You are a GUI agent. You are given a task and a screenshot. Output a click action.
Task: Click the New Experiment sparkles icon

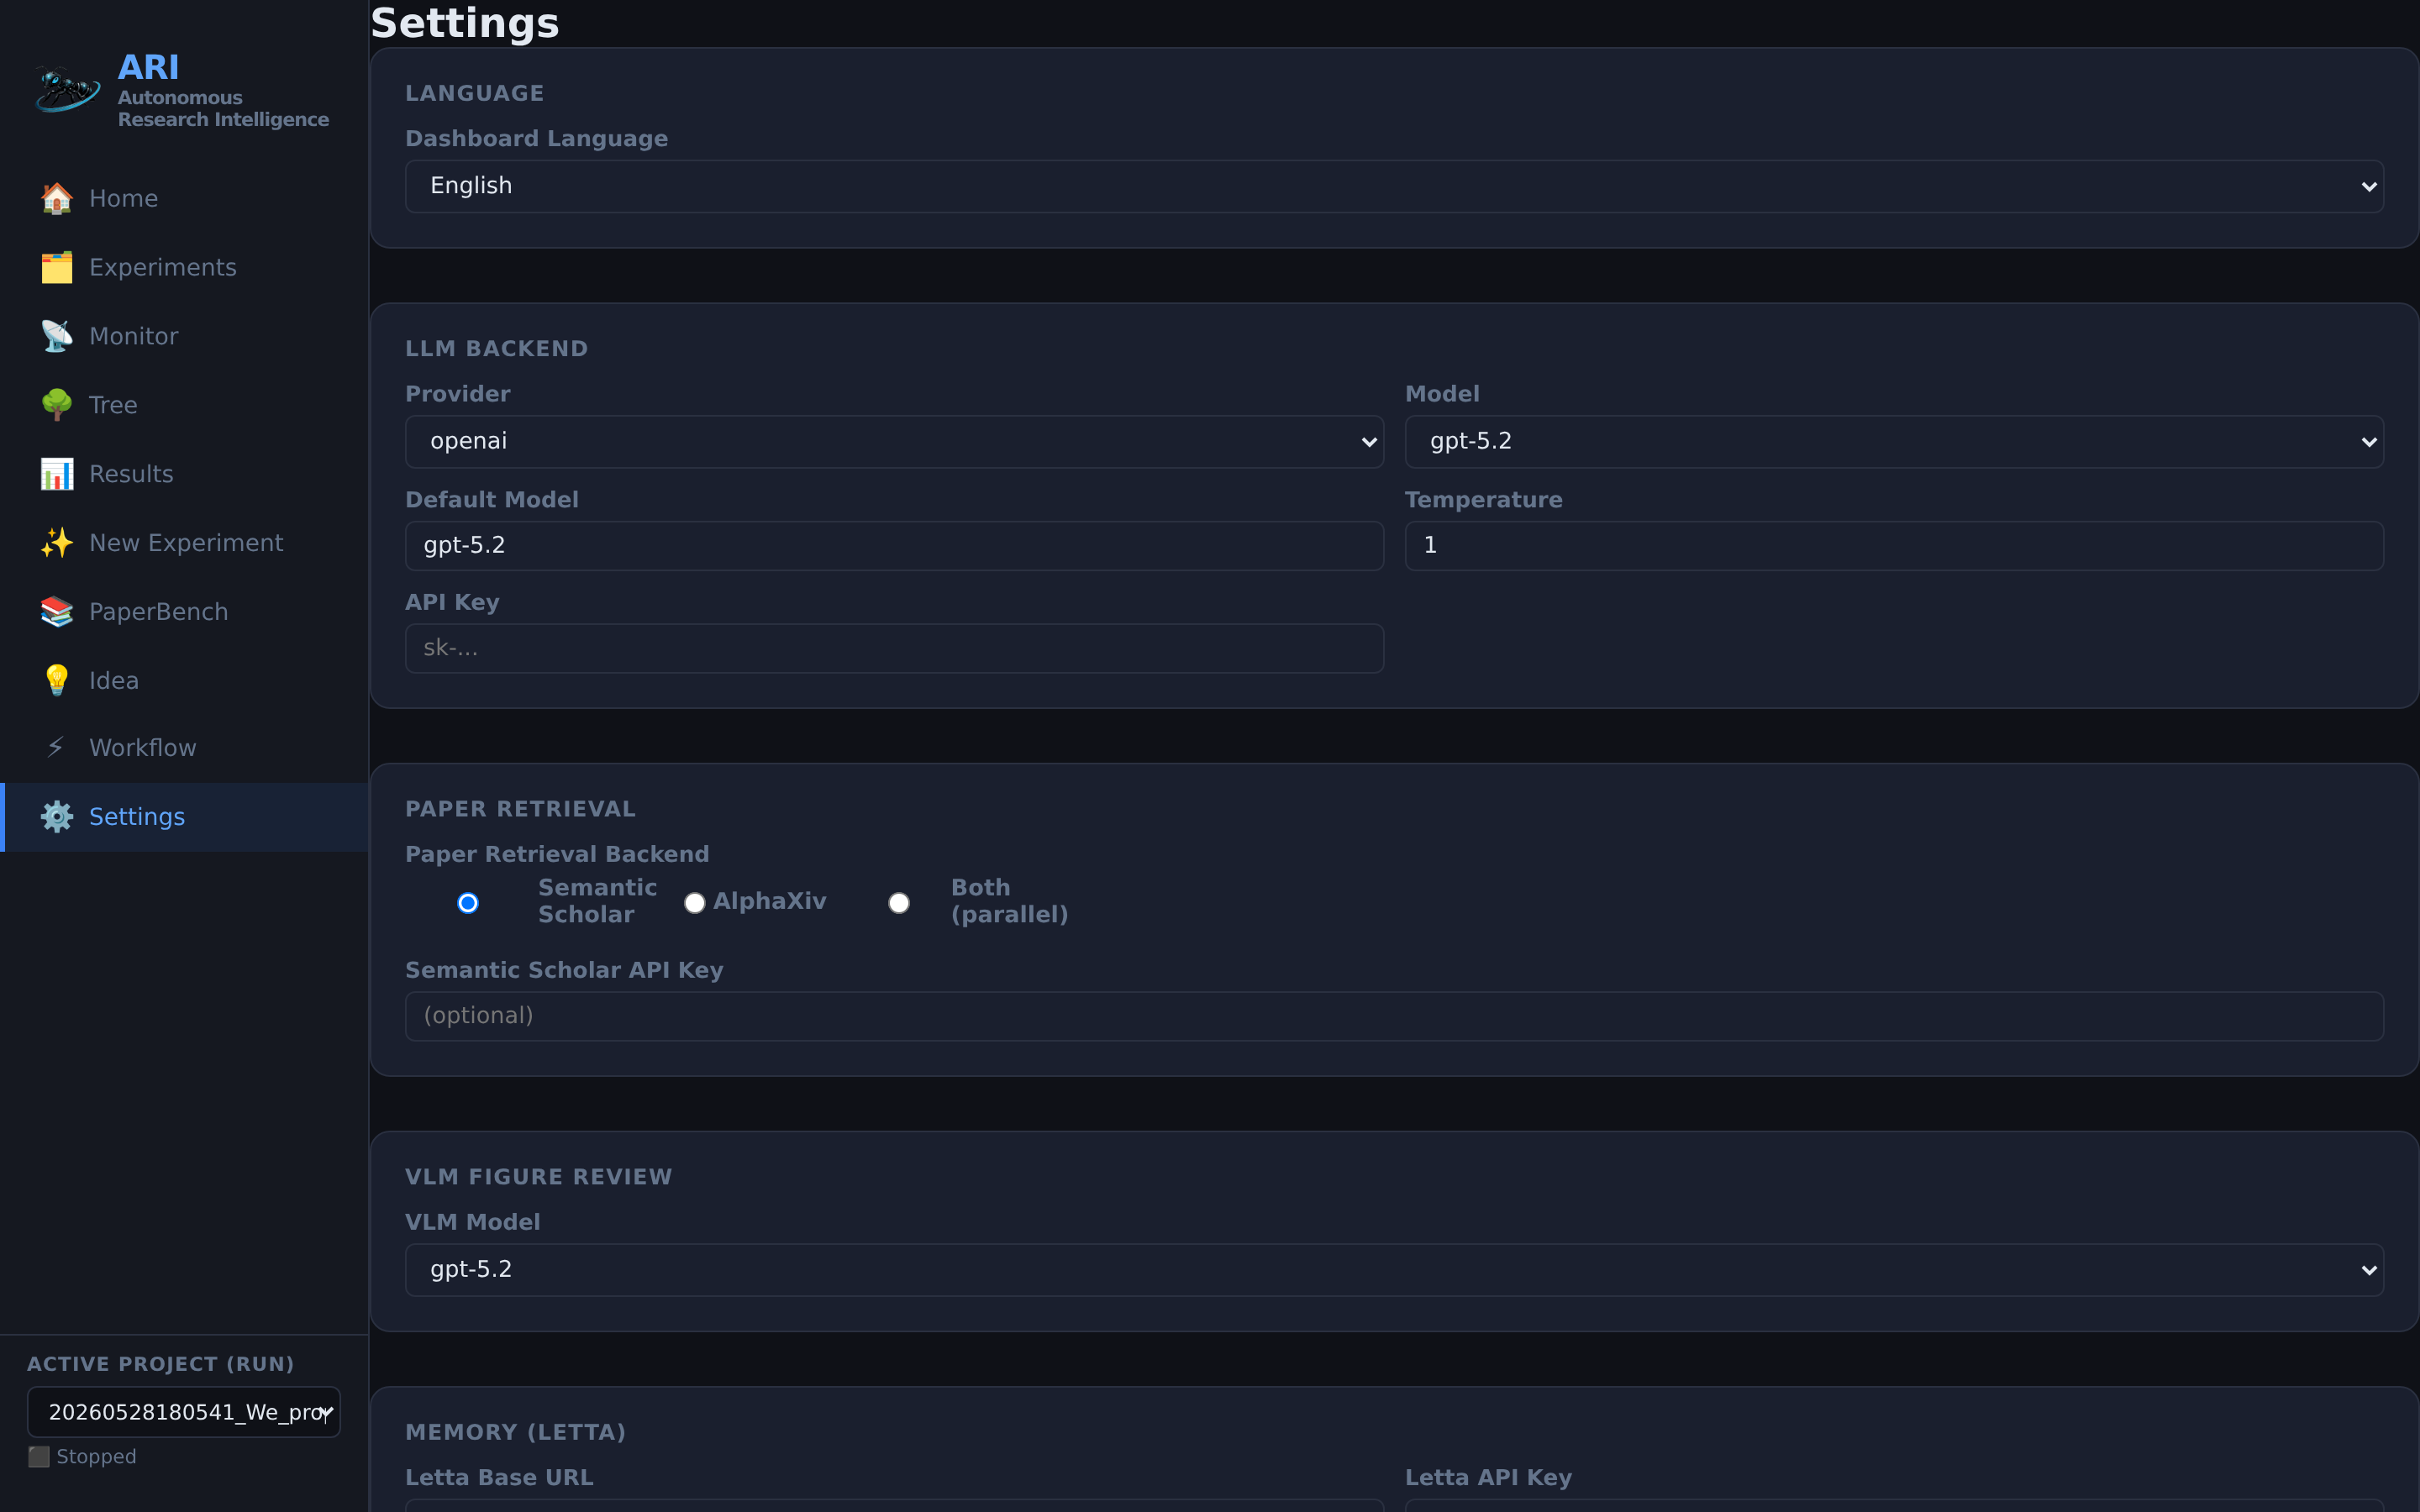57,543
